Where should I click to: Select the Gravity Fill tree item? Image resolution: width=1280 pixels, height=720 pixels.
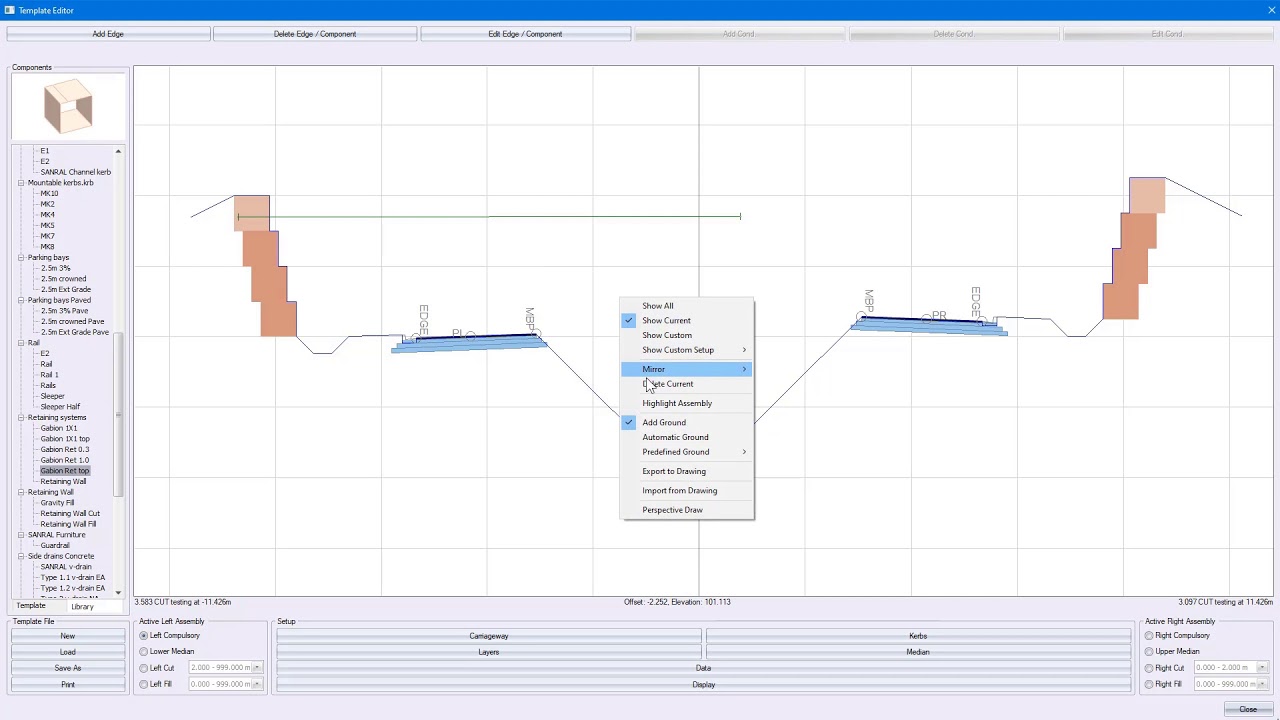pyautogui.click(x=58, y=503)
